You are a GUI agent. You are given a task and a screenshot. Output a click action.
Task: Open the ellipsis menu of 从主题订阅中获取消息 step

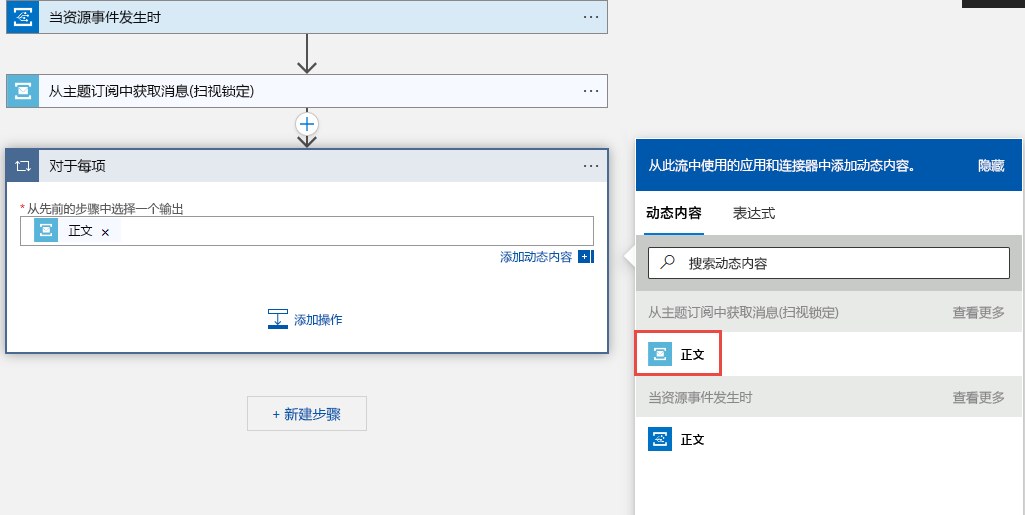point(591,91)
